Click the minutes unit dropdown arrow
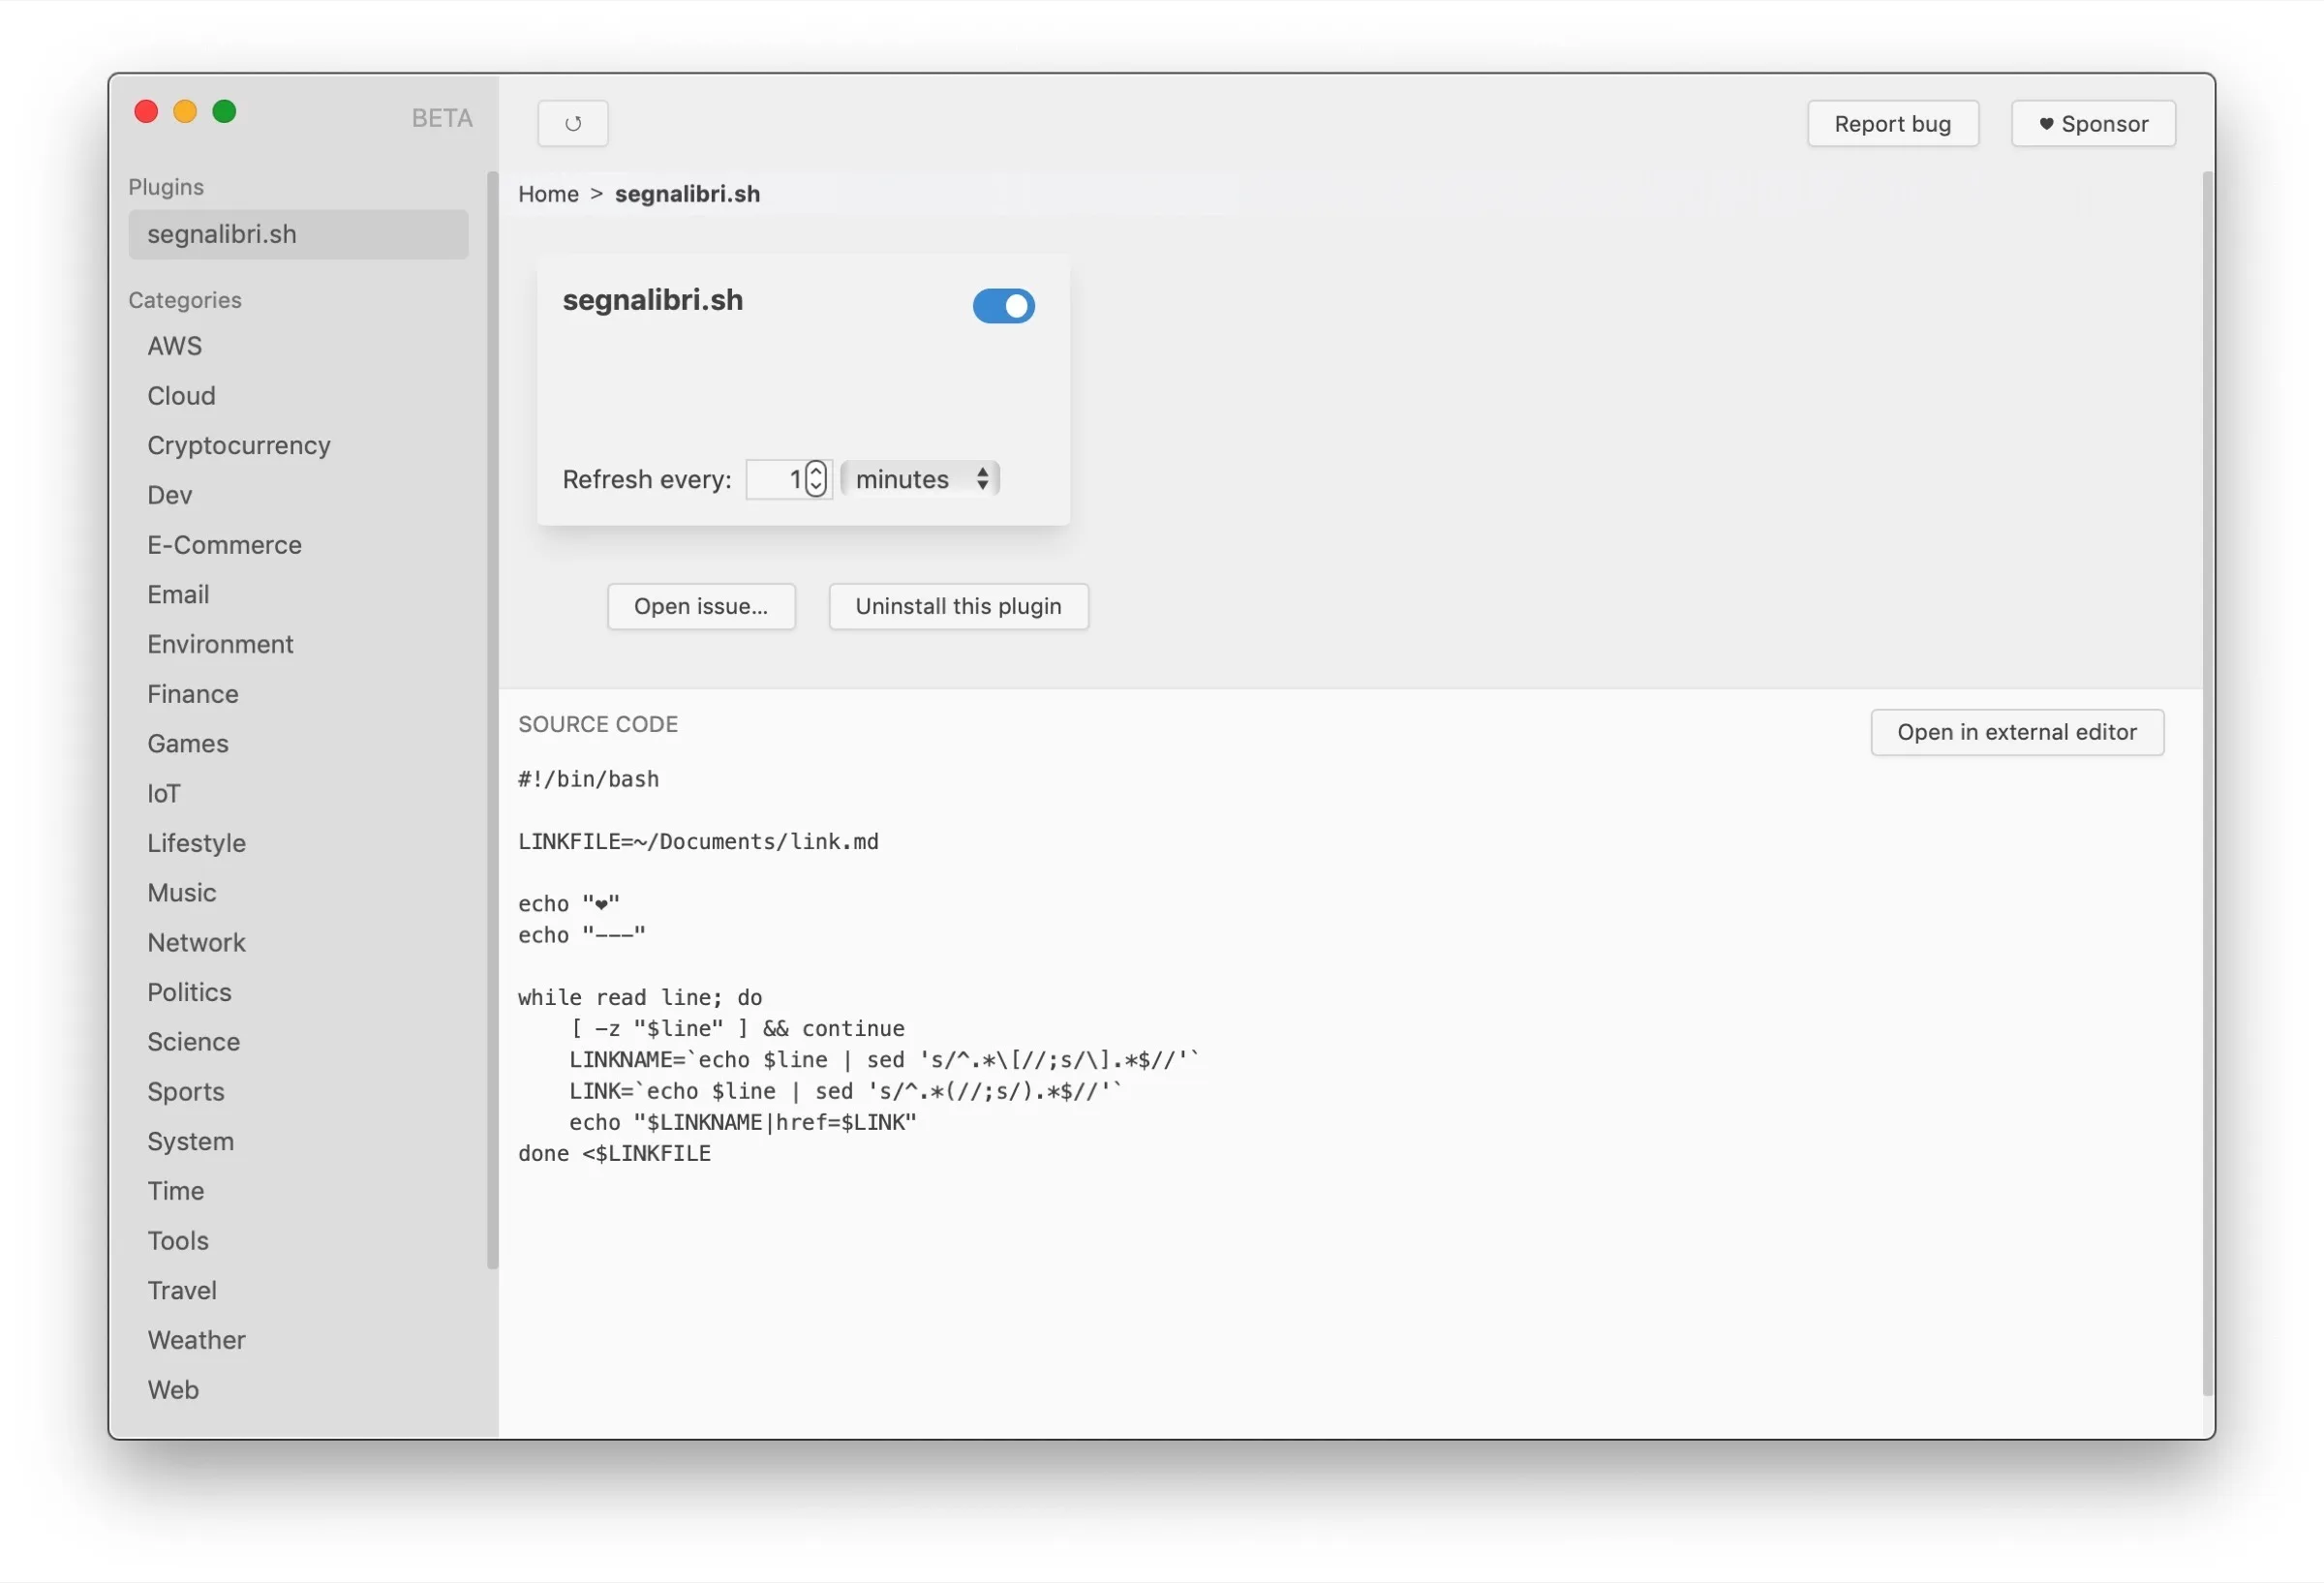 point(984,478)
